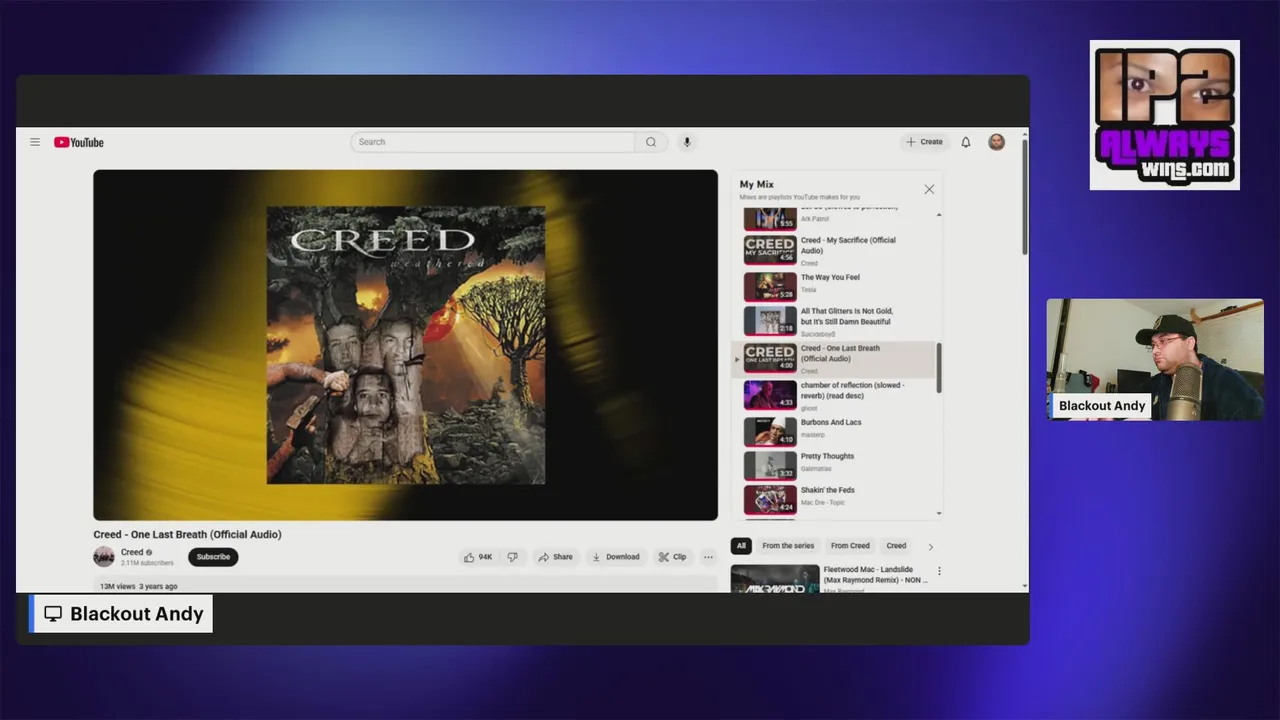Show more filter chips with right arrow
The width and height of the screenshot is (1280, 720).
click(x=930, y=547)
